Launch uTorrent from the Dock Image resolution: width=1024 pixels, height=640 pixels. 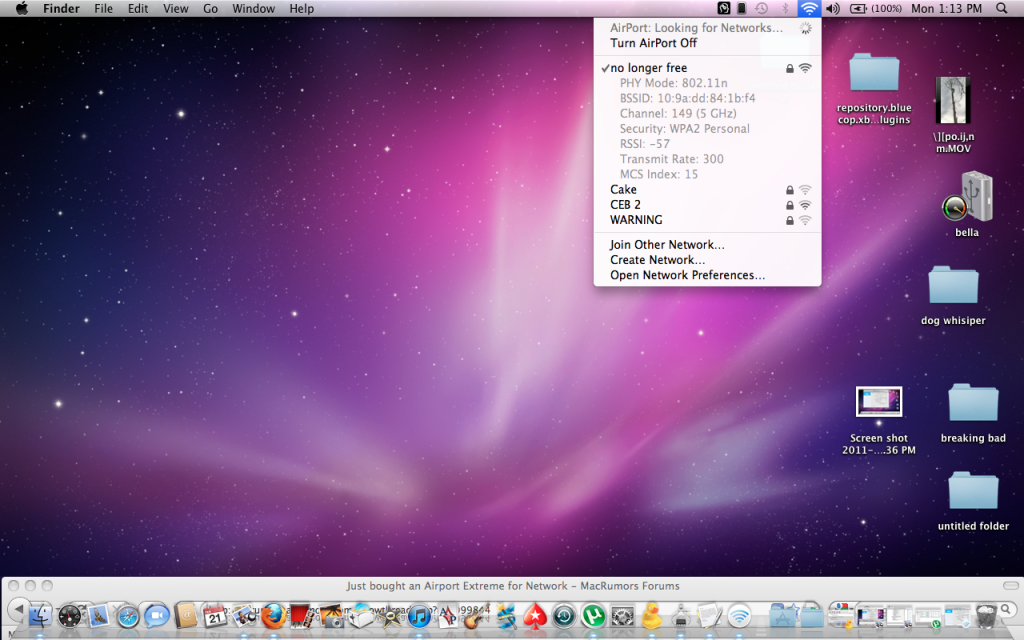[x=593, y=616]
